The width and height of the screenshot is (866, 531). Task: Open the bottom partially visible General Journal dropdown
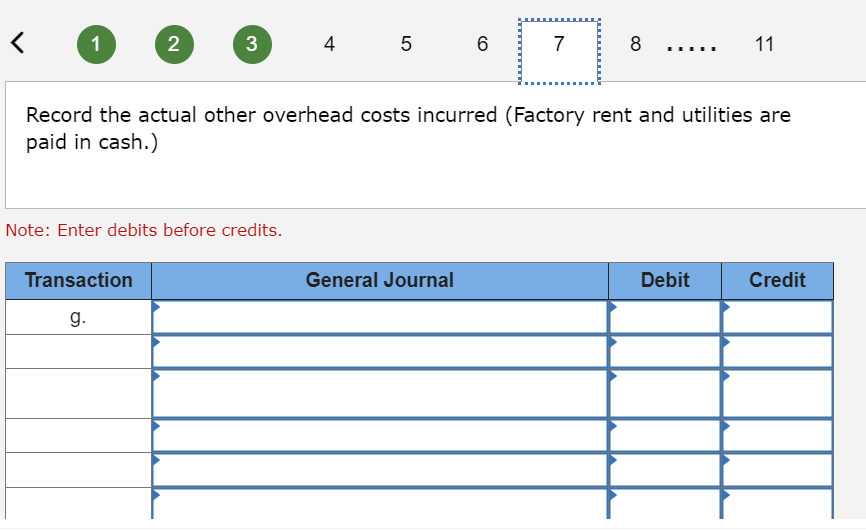[380, 504]
